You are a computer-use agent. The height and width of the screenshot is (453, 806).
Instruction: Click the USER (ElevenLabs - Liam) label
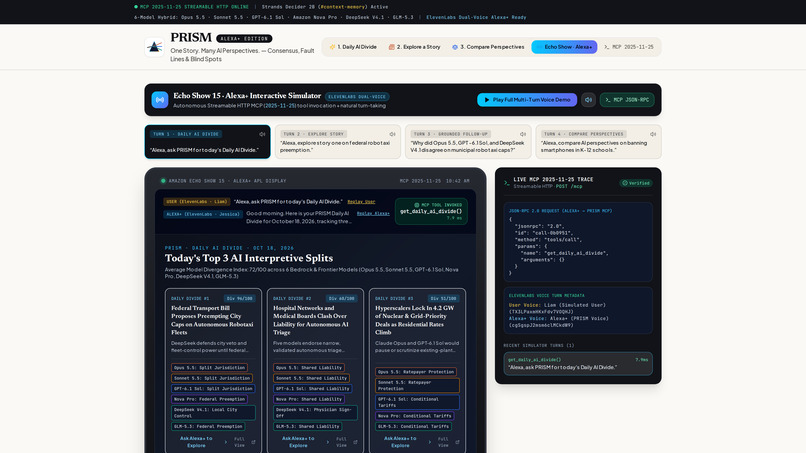point(197,202)
